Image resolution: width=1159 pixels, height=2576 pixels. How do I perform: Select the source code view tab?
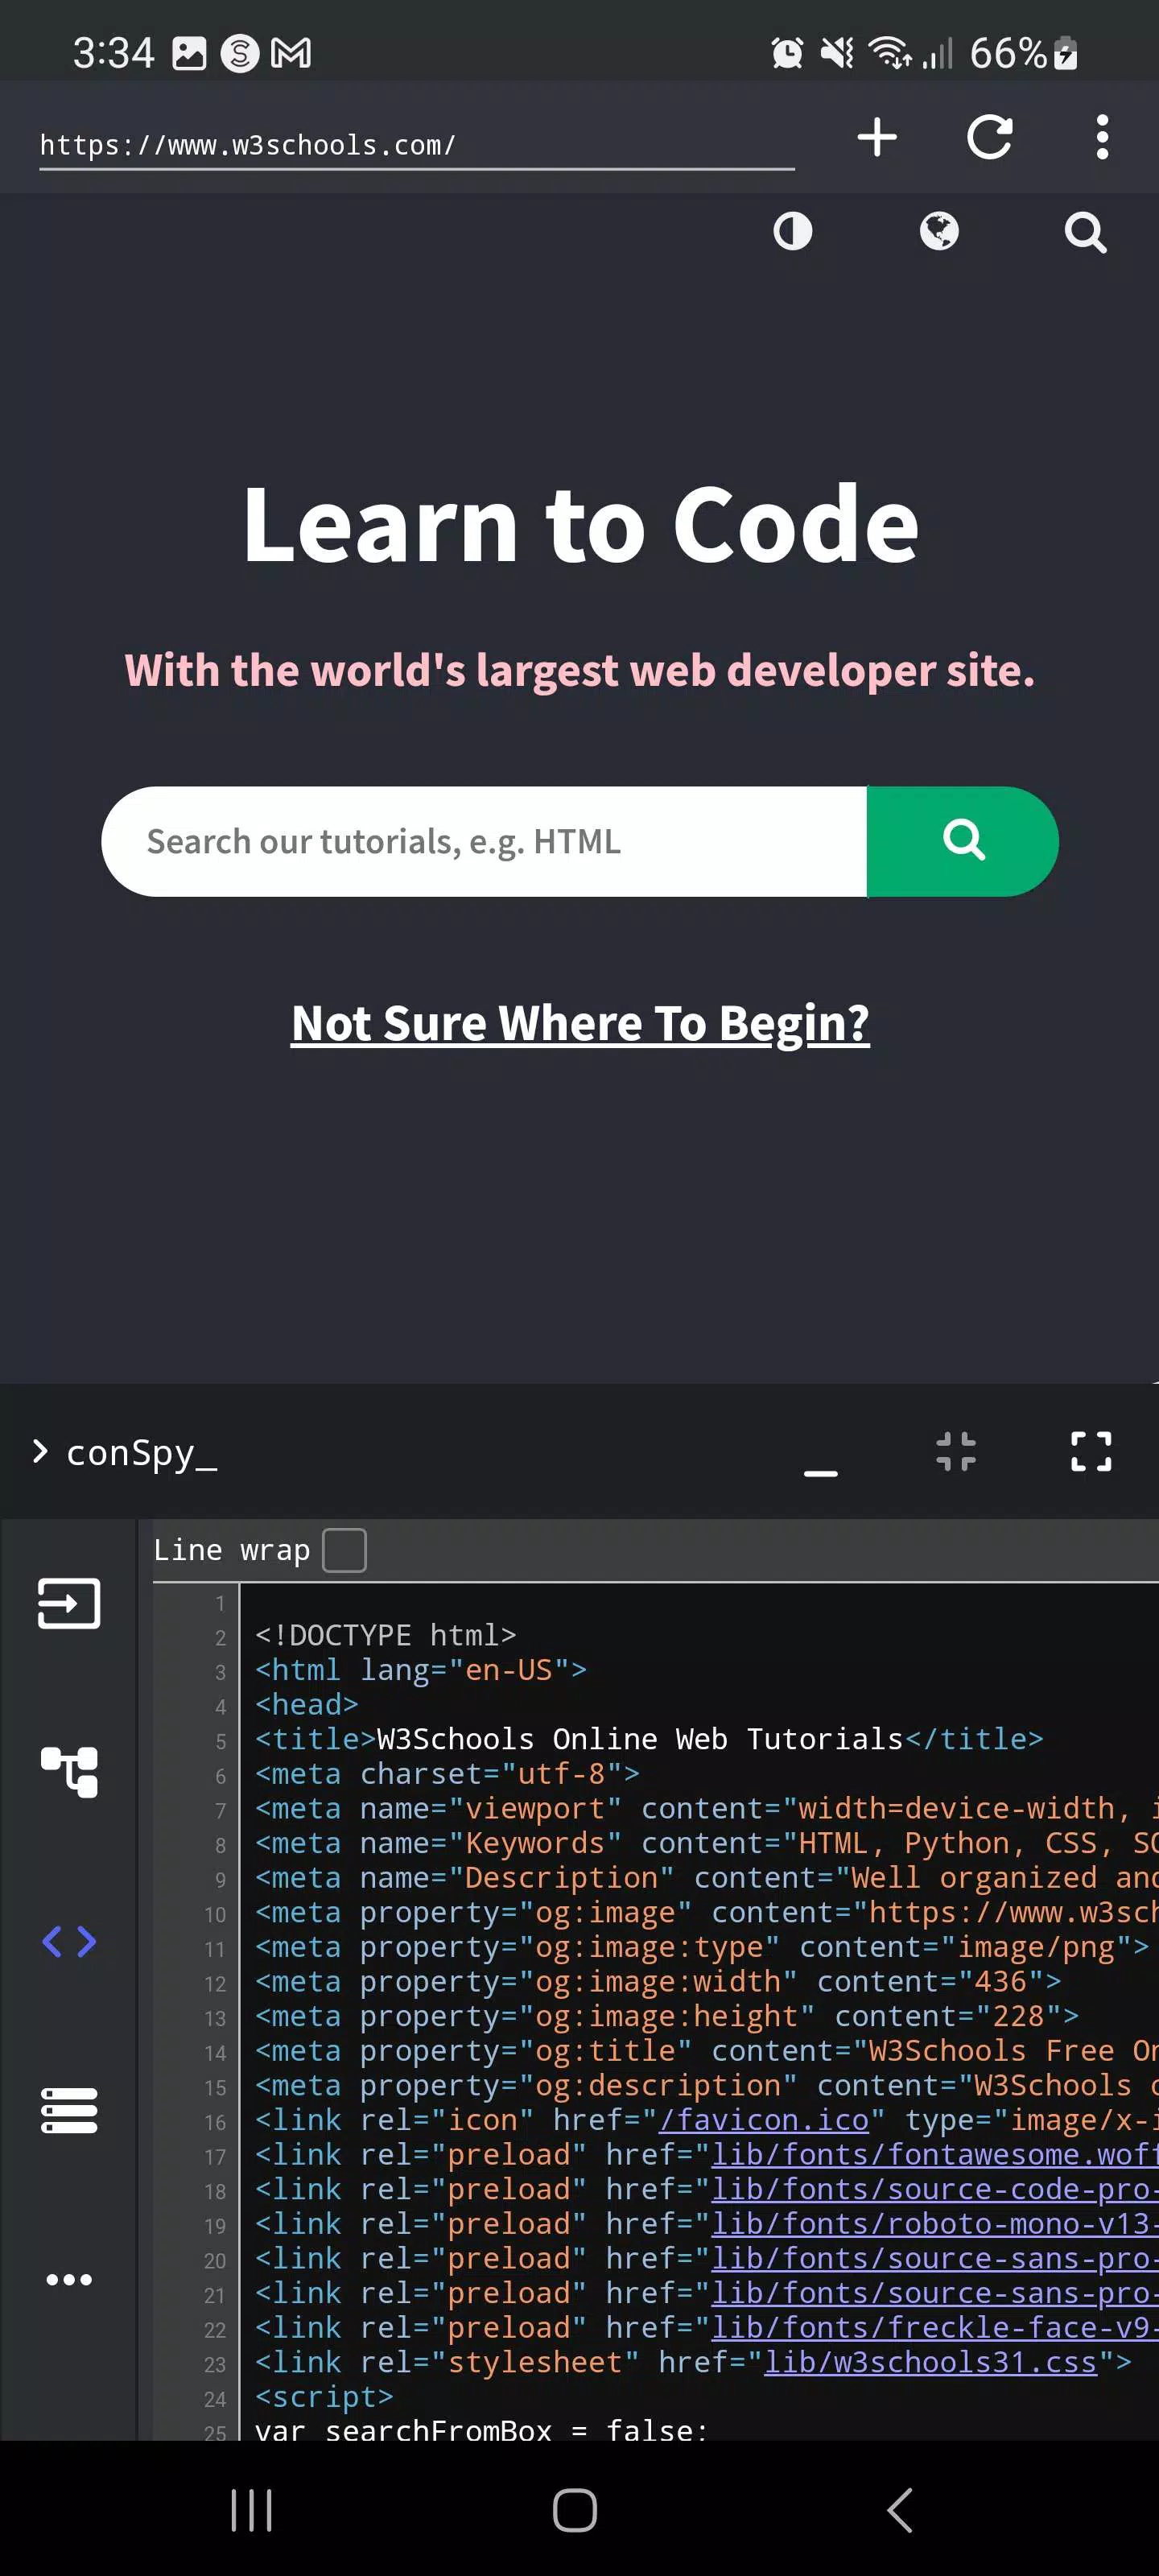coord(69,1941)
